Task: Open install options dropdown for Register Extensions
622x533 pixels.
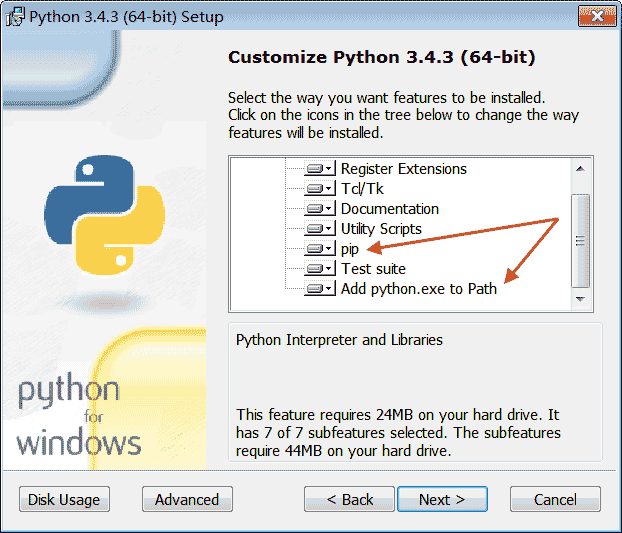Action: point(320,169)
